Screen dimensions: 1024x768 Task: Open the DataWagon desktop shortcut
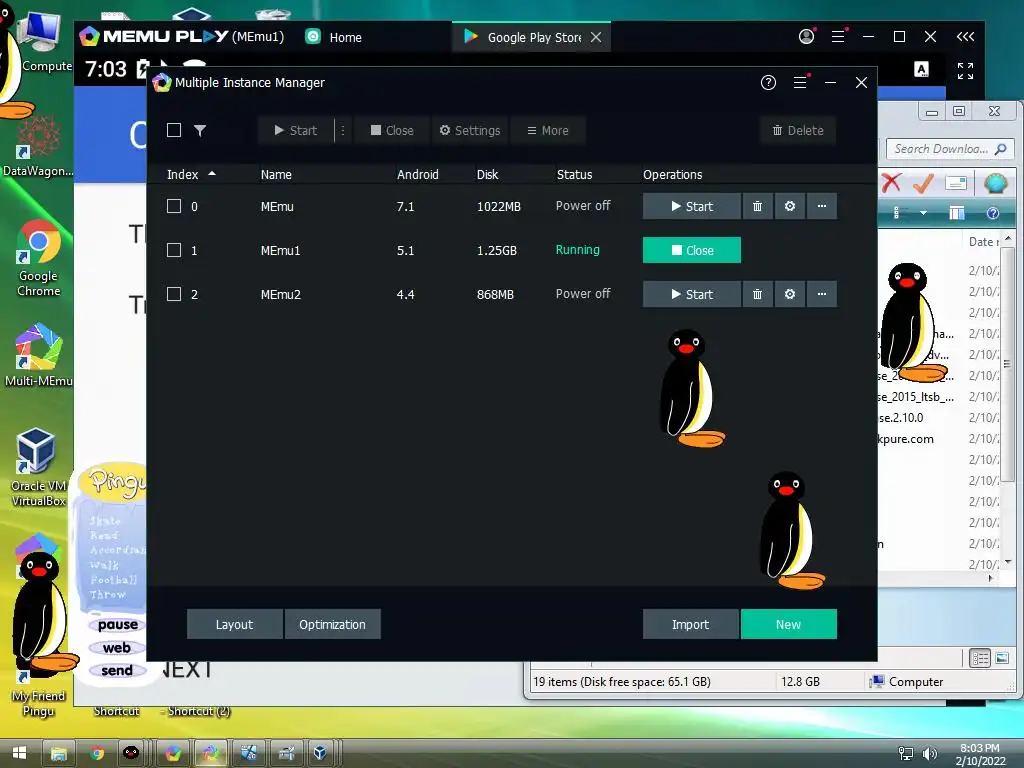38,146
